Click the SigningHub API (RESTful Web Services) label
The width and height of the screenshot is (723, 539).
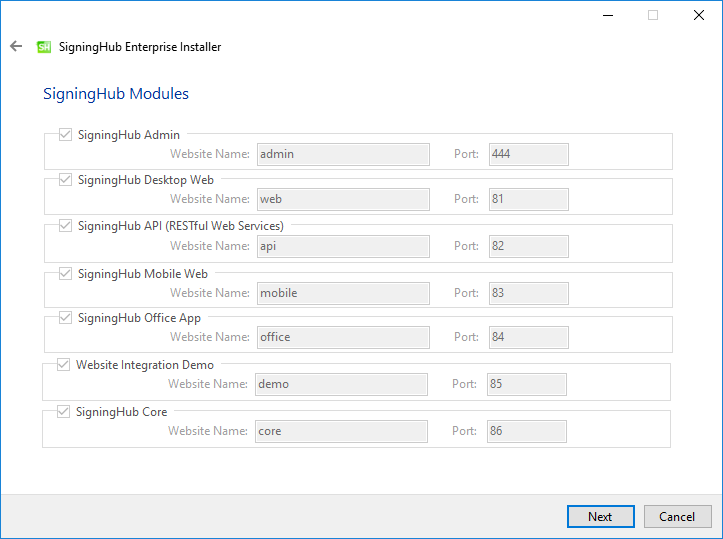point(181,226)
